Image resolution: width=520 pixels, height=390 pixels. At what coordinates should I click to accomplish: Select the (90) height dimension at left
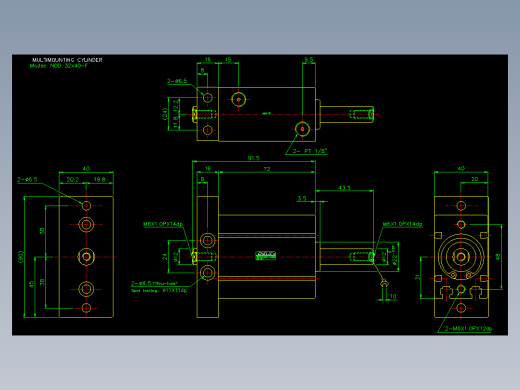coord(21,257)
